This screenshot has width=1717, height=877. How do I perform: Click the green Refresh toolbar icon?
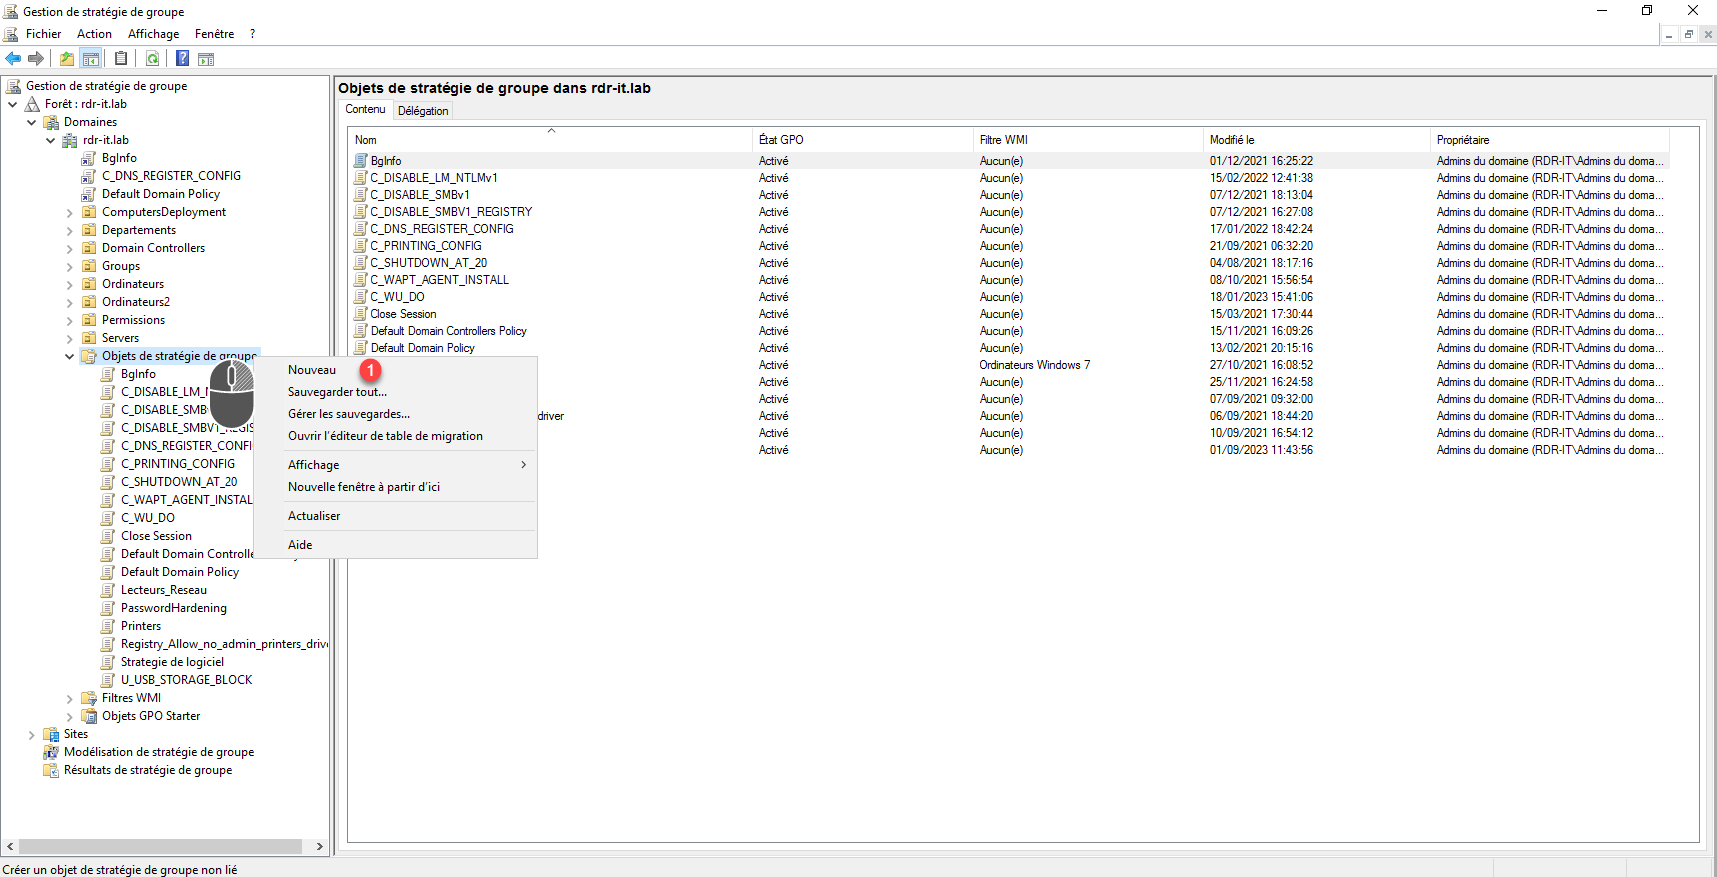tap(152, 59)
